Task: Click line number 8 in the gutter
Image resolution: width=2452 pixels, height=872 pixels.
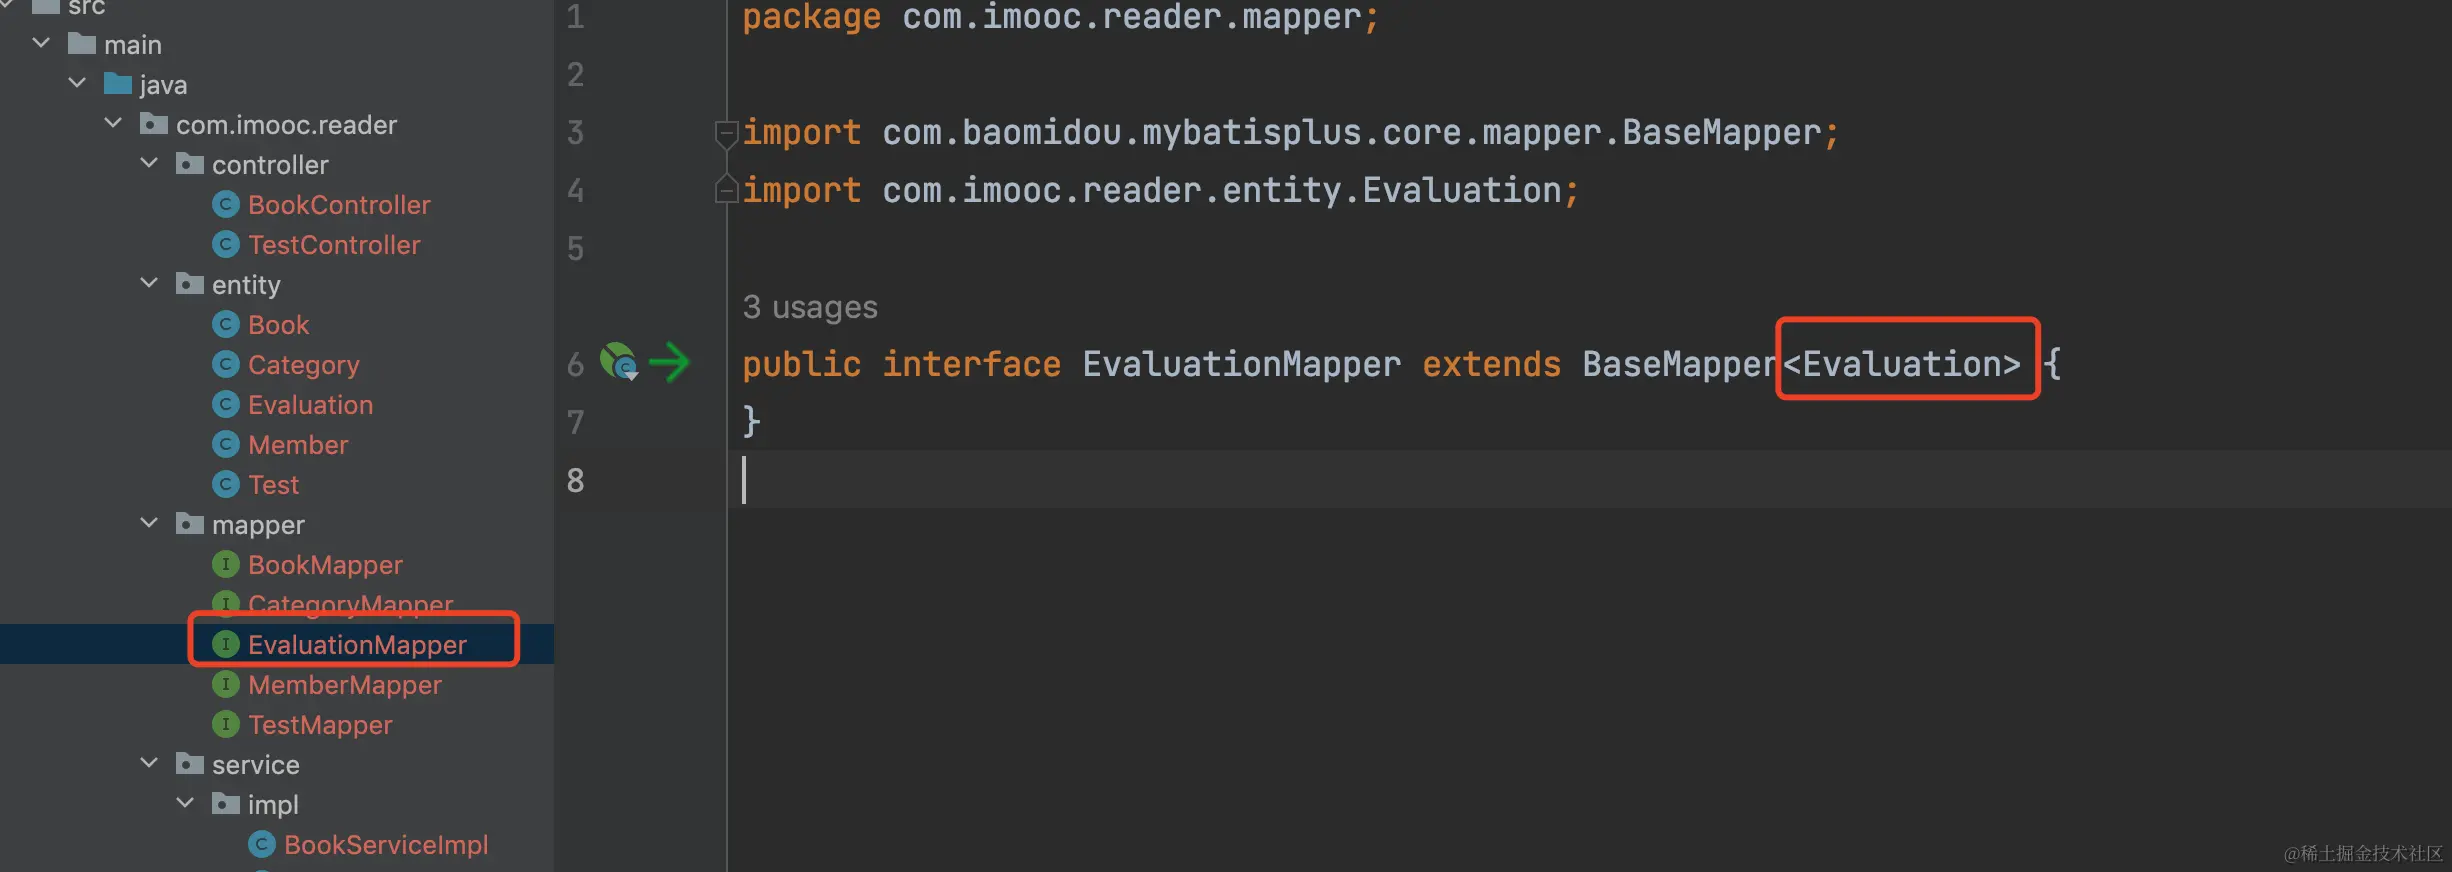Action: pyautogui.click(x=575, y=480)
